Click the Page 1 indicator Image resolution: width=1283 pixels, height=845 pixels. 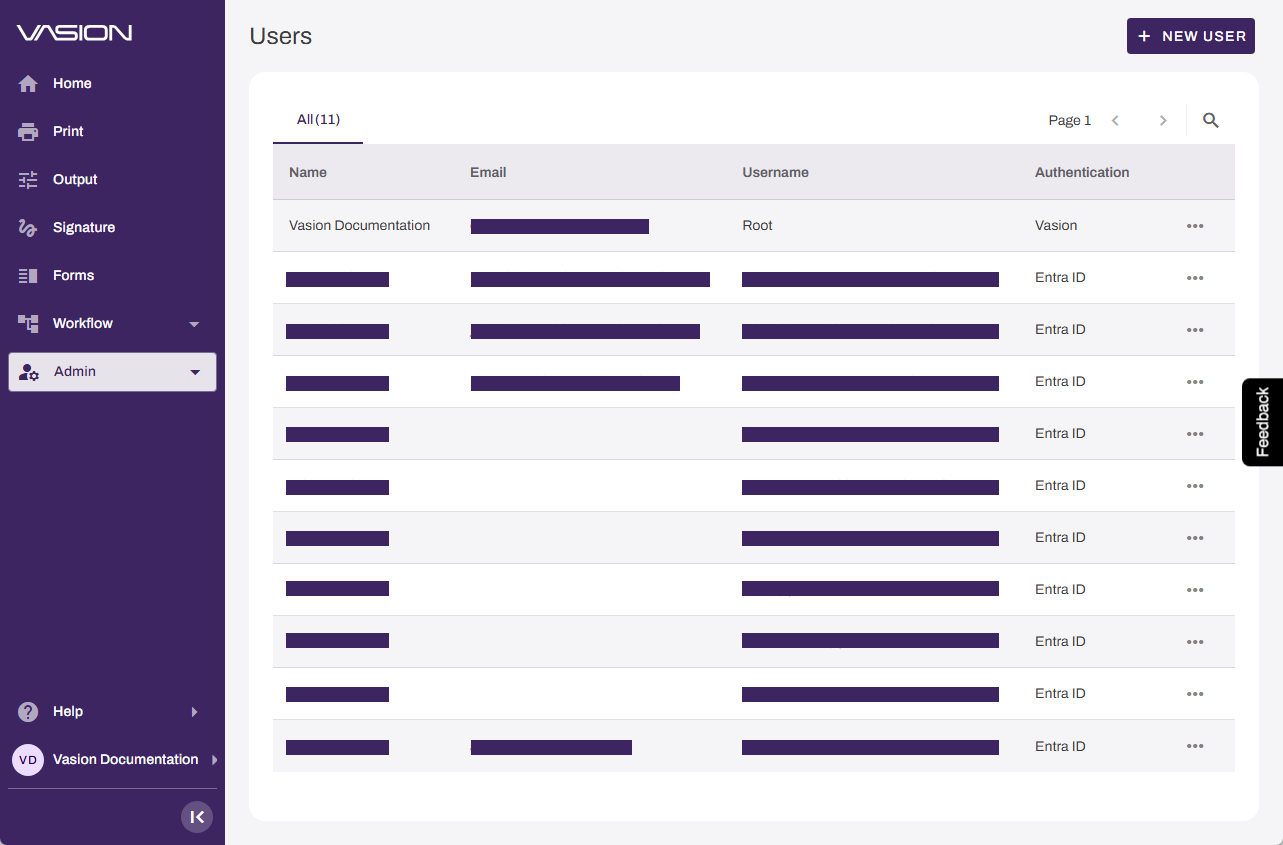(1070, 121)
